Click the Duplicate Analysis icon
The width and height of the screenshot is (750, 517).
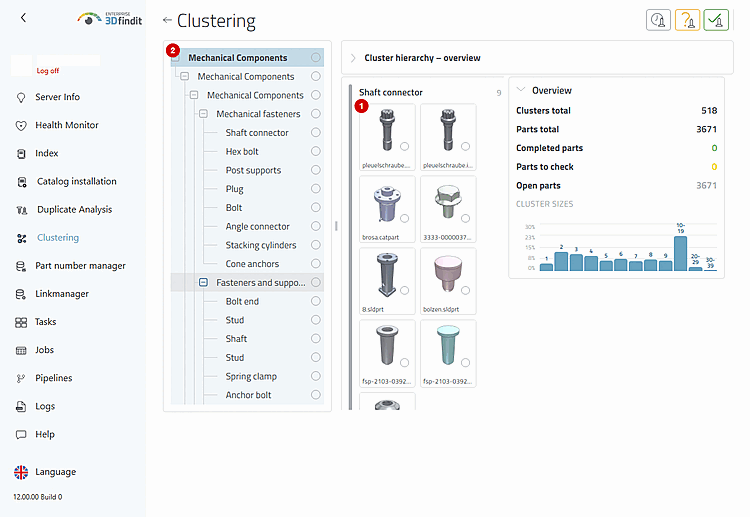[22, 210]
